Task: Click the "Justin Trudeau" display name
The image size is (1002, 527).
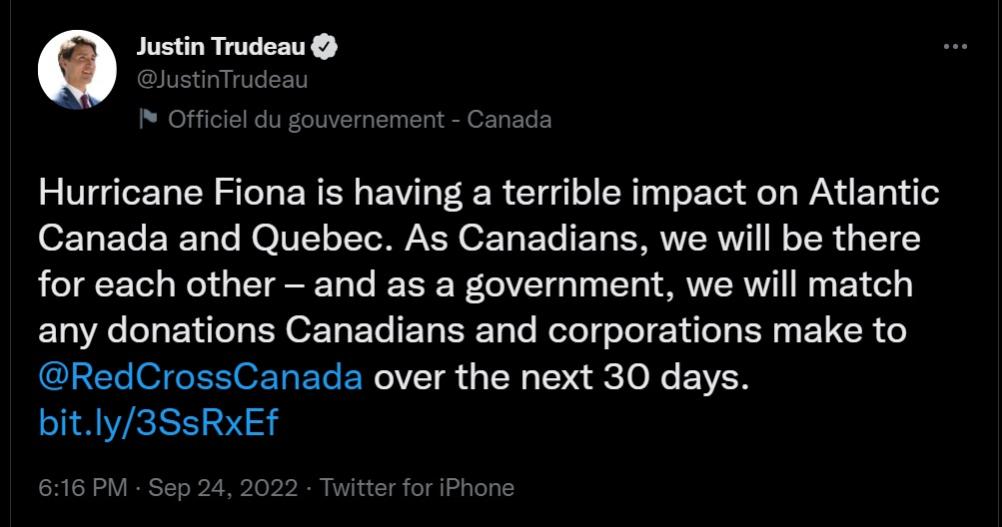Action: pos(221,47)
